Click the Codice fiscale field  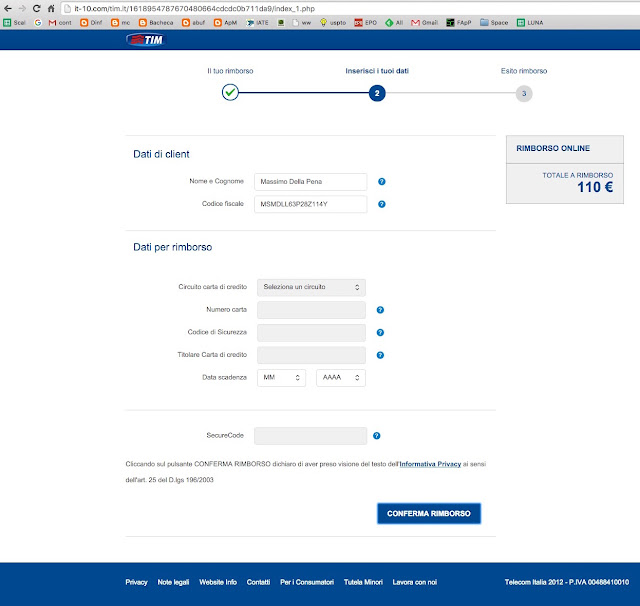click(311, 204)
